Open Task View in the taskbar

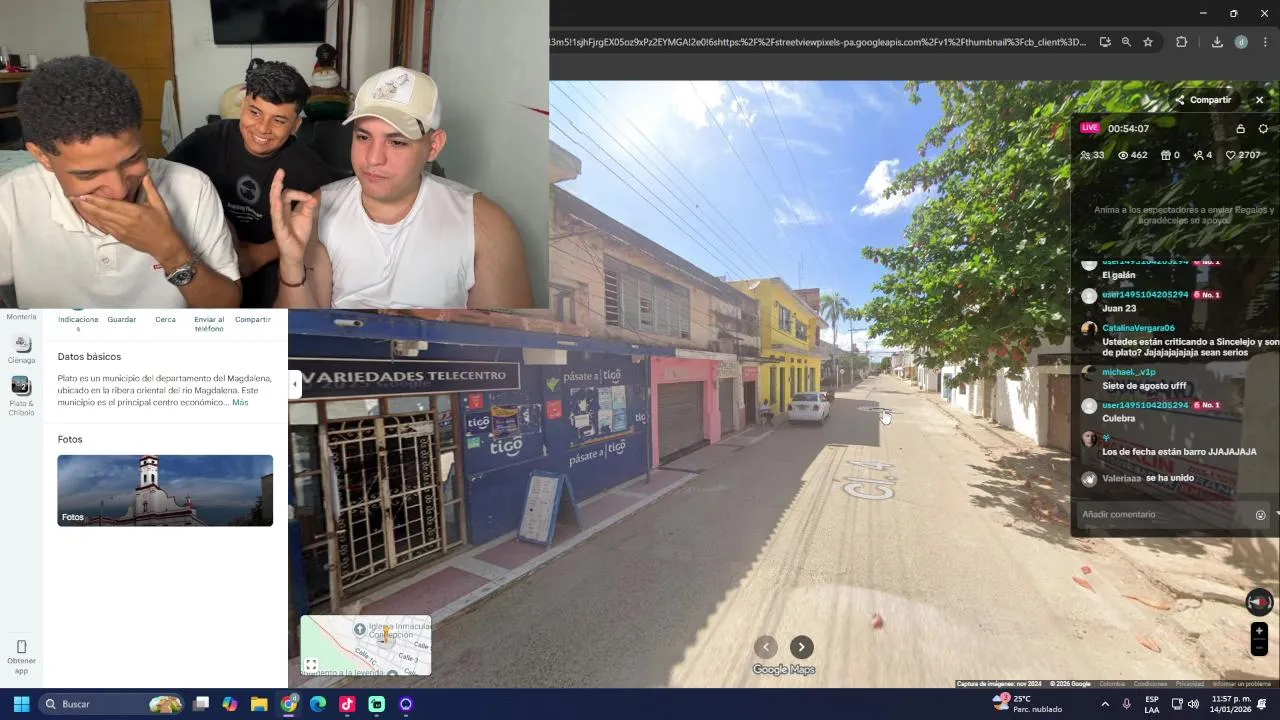coord(201,704)
